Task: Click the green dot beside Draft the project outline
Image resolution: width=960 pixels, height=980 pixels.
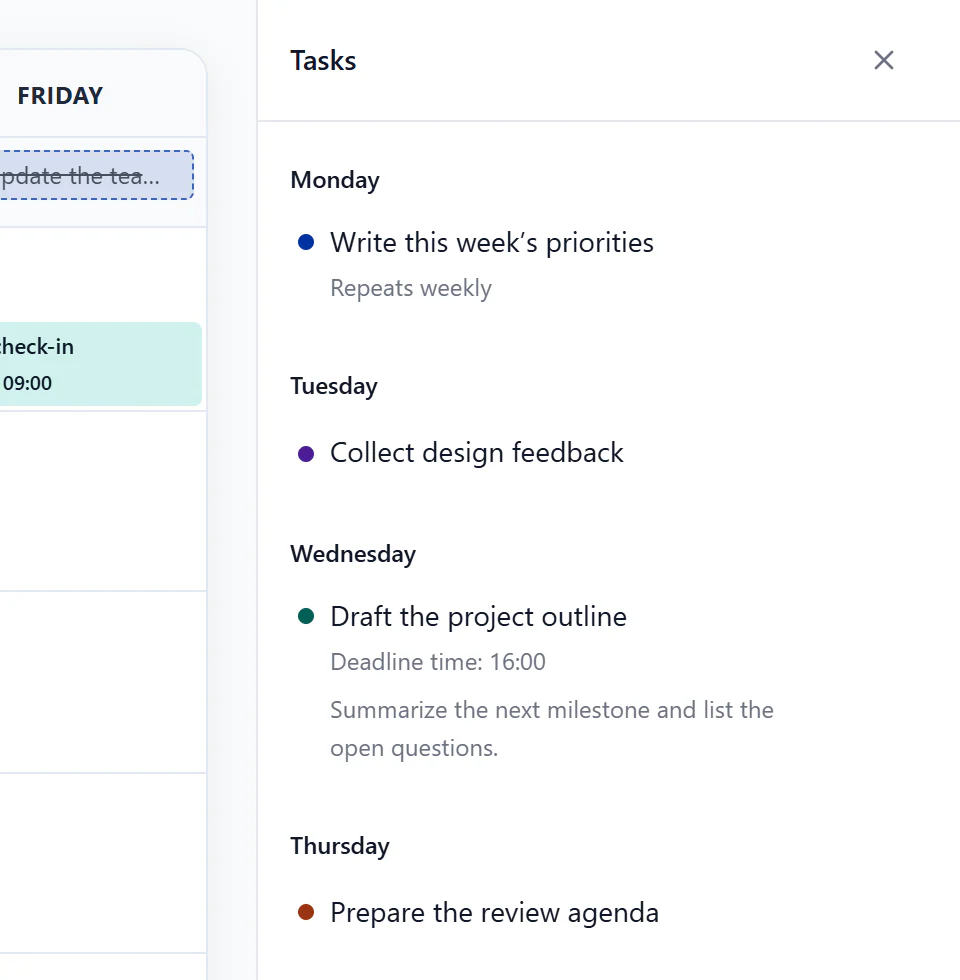Action: (x=306, y=616)
